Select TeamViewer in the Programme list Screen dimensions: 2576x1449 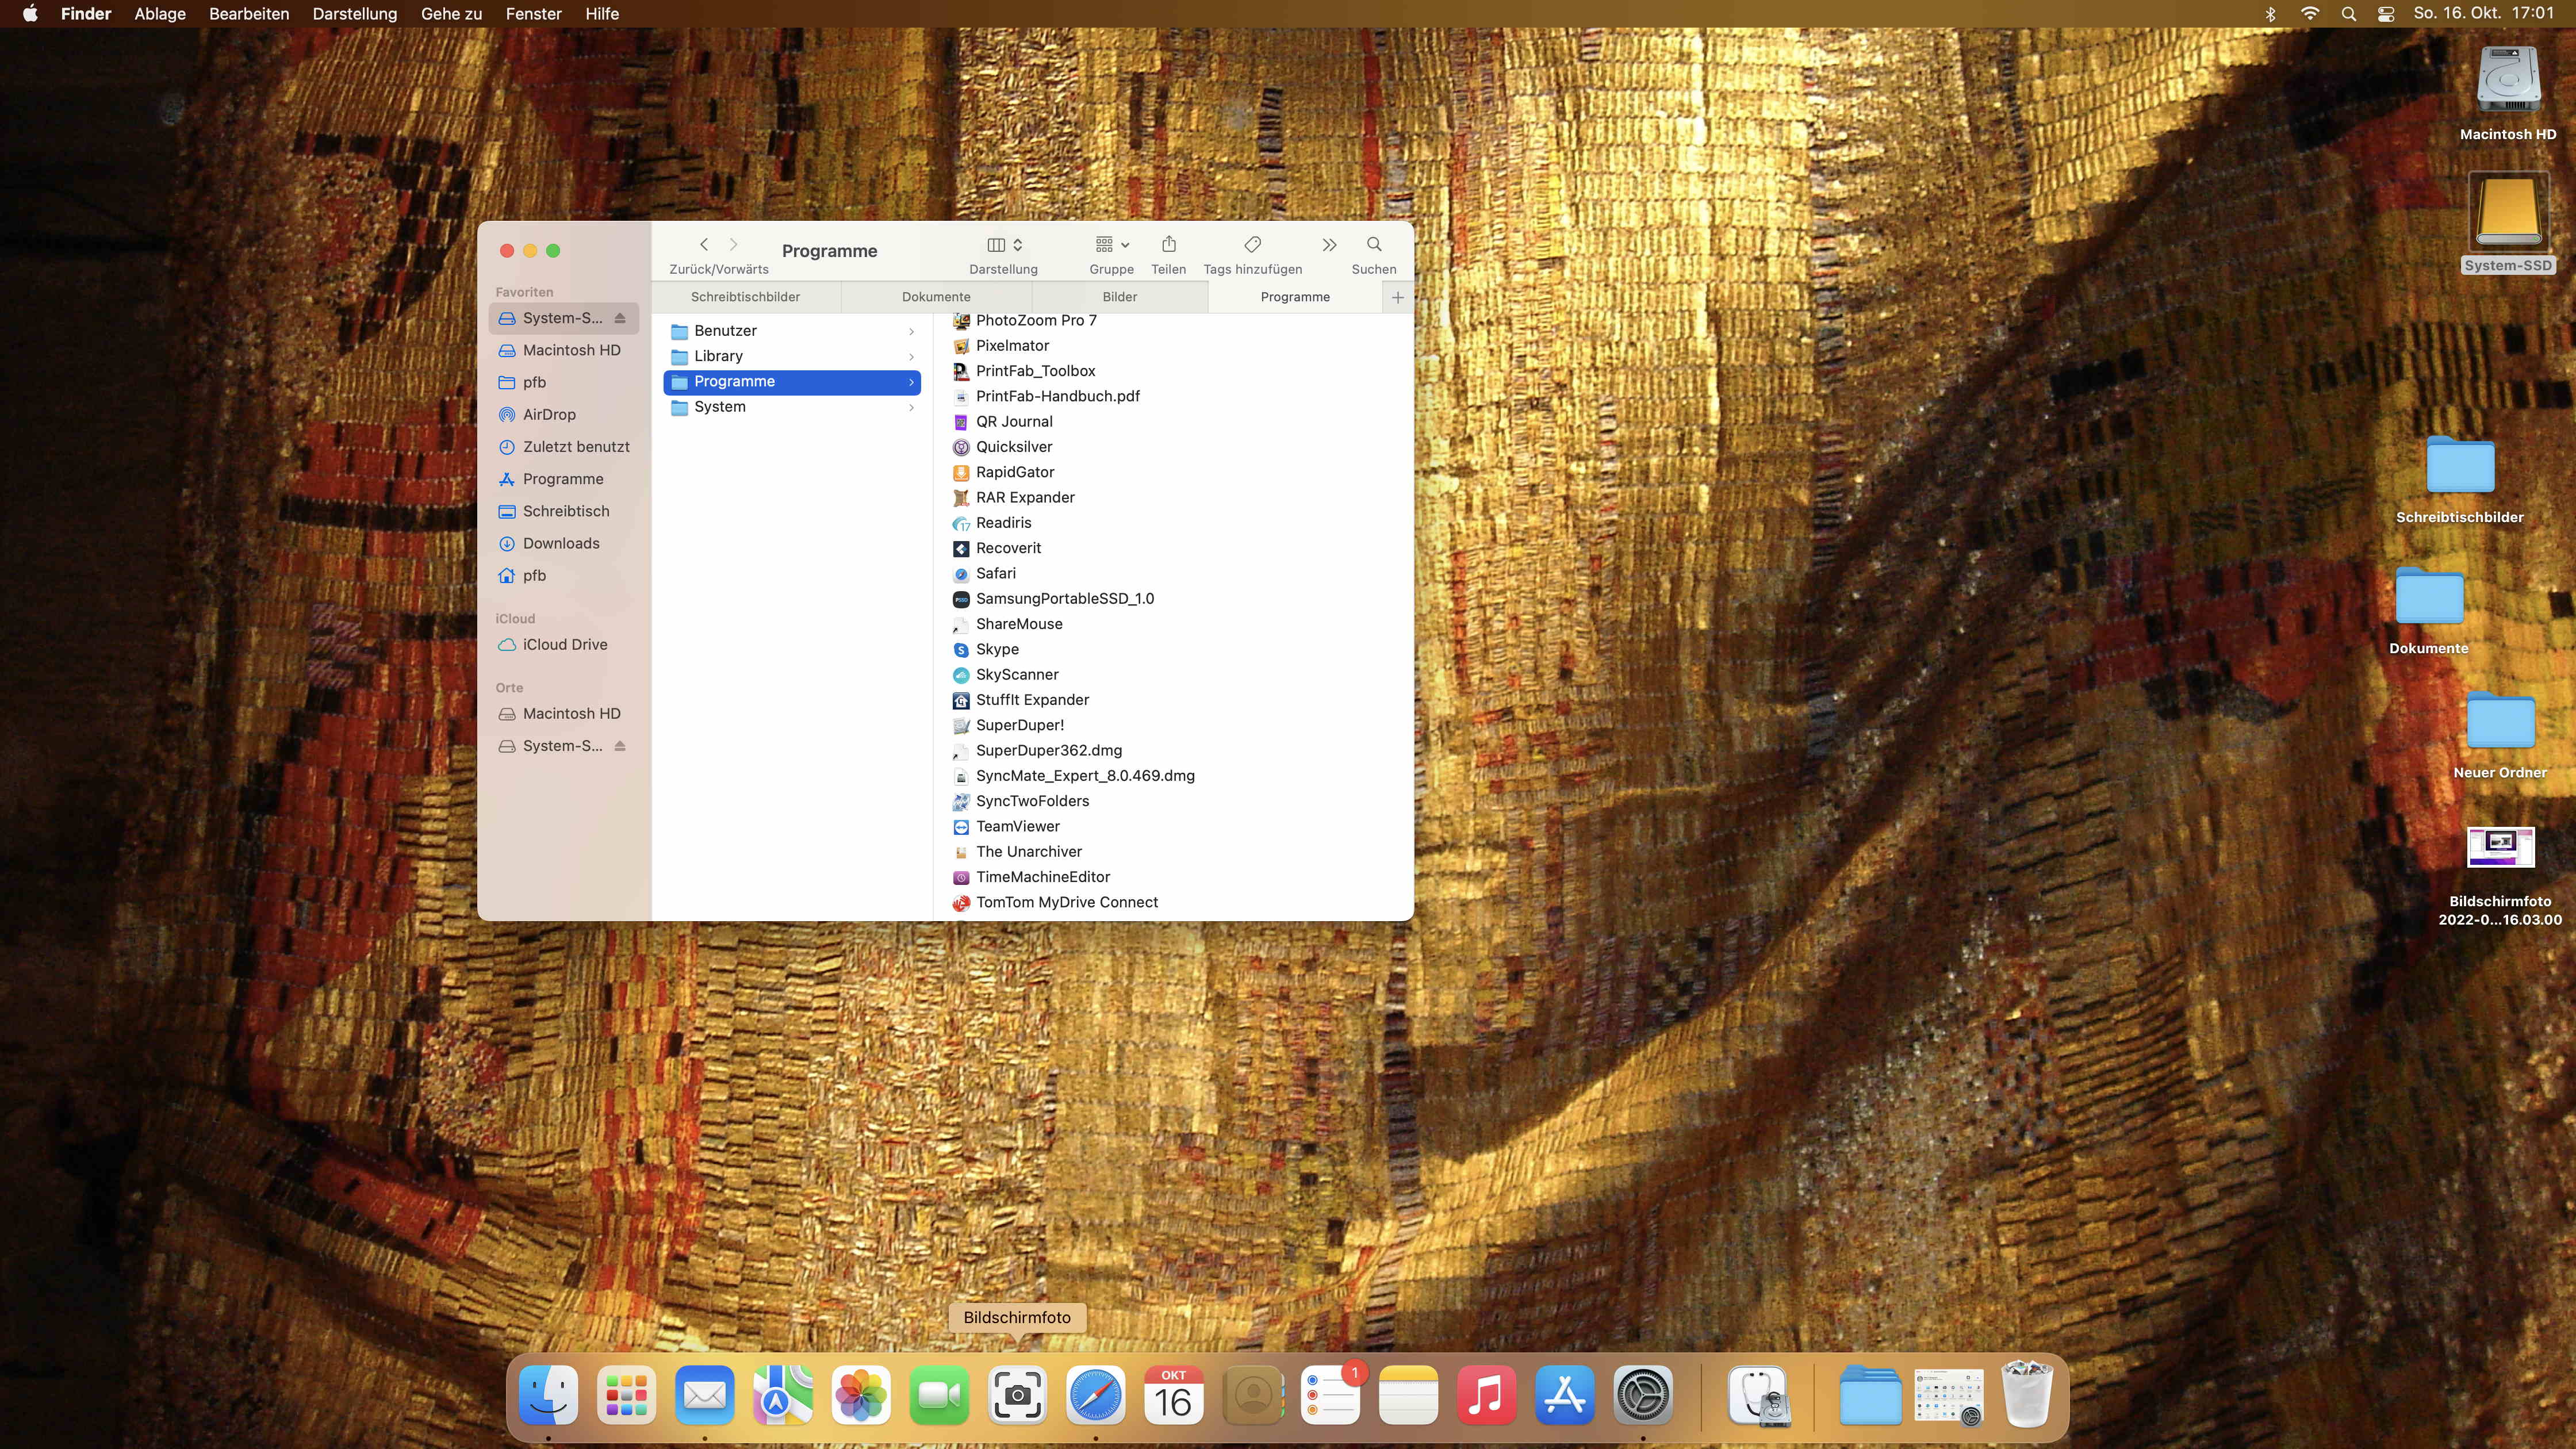[x=1017, y=826]
